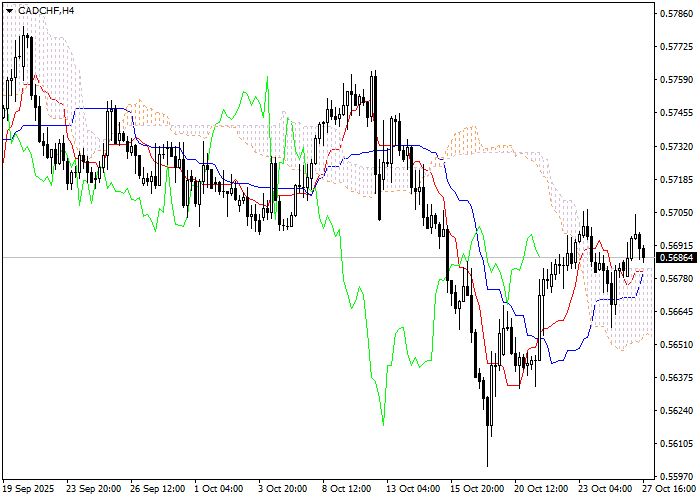700x500 pixels.
Task: Select the 13 Oct 04:00 time label
Action: click(x=415, y=489)
